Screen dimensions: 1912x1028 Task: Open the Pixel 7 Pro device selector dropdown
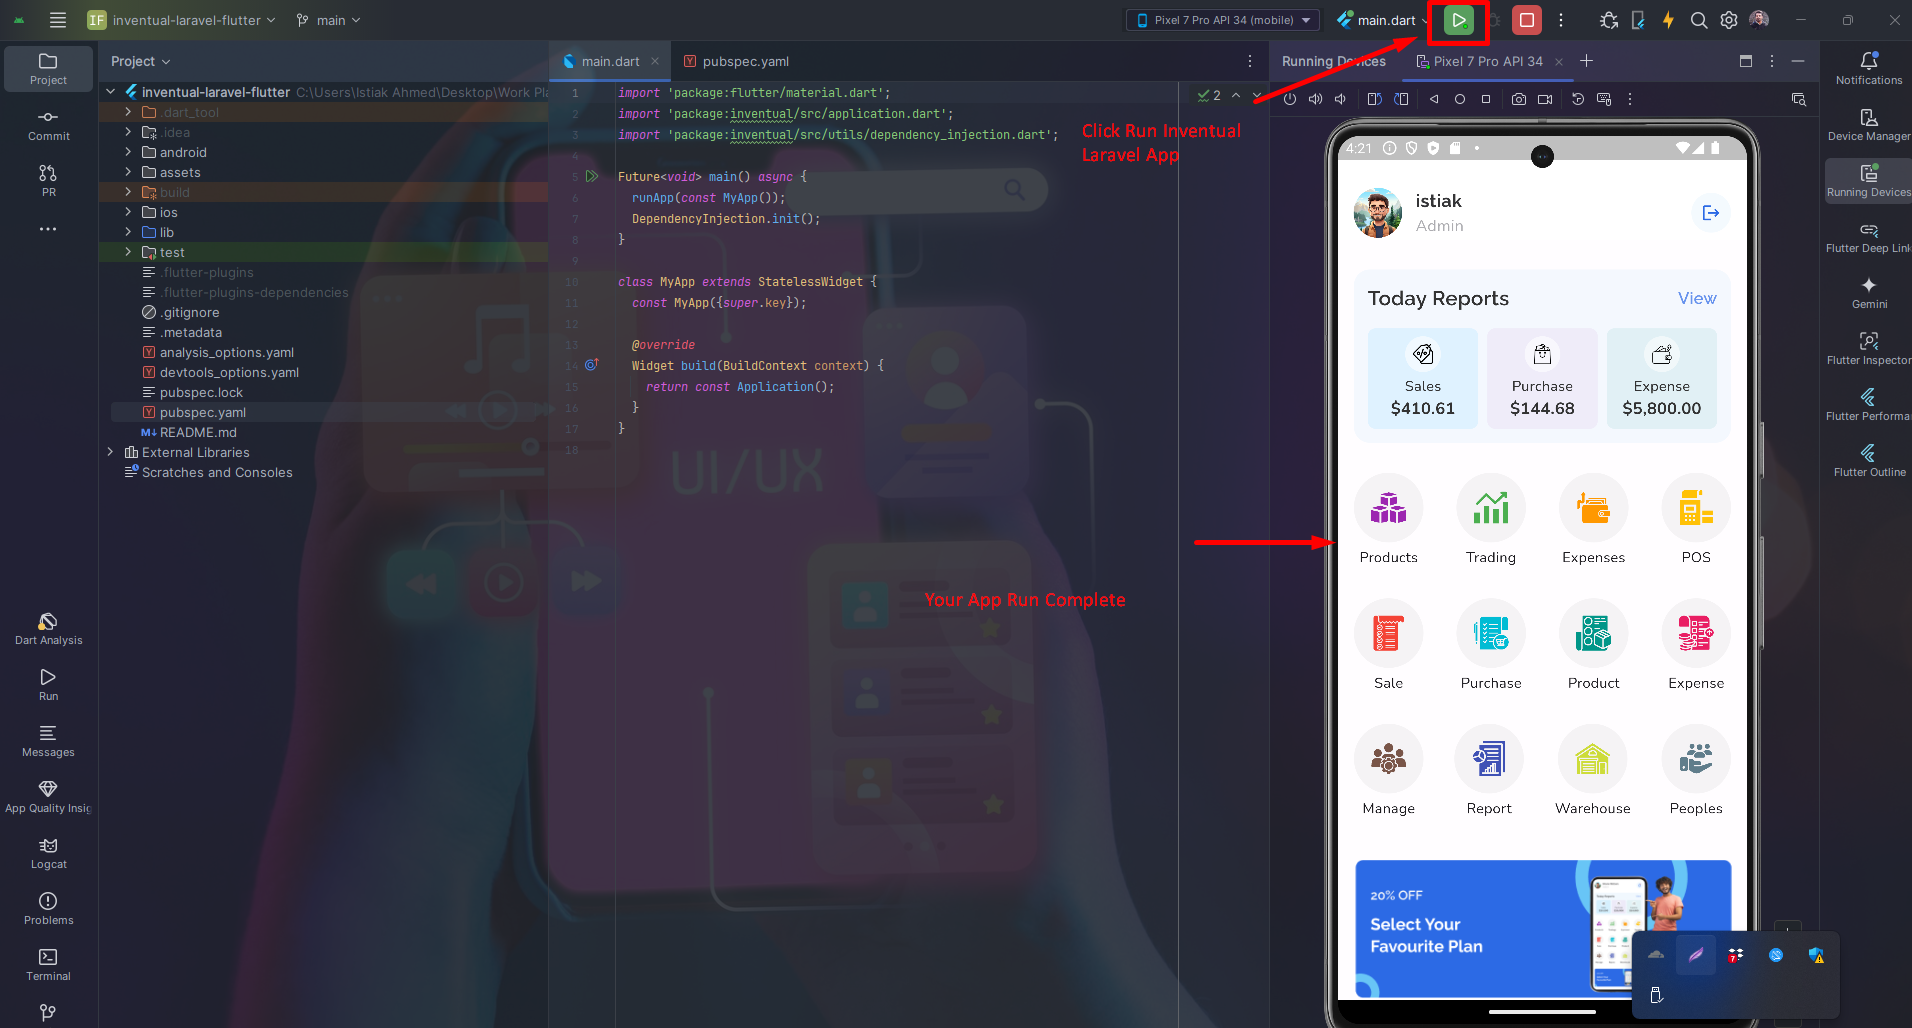pos(1223,20)
